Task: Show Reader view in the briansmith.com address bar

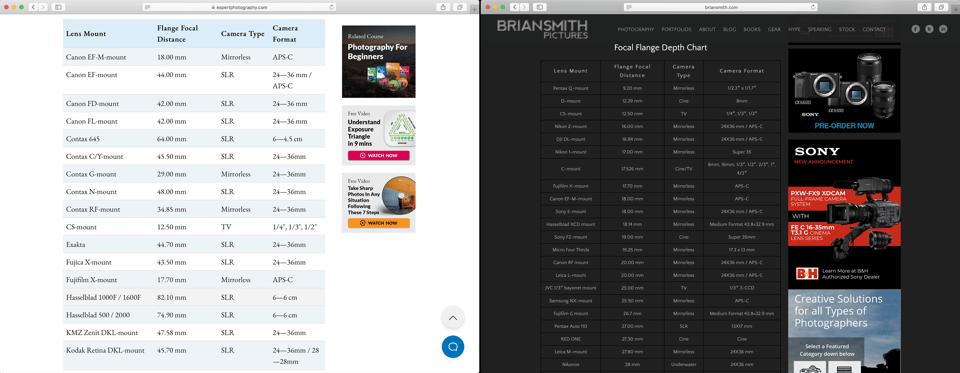Action: [x=629, y=7]
